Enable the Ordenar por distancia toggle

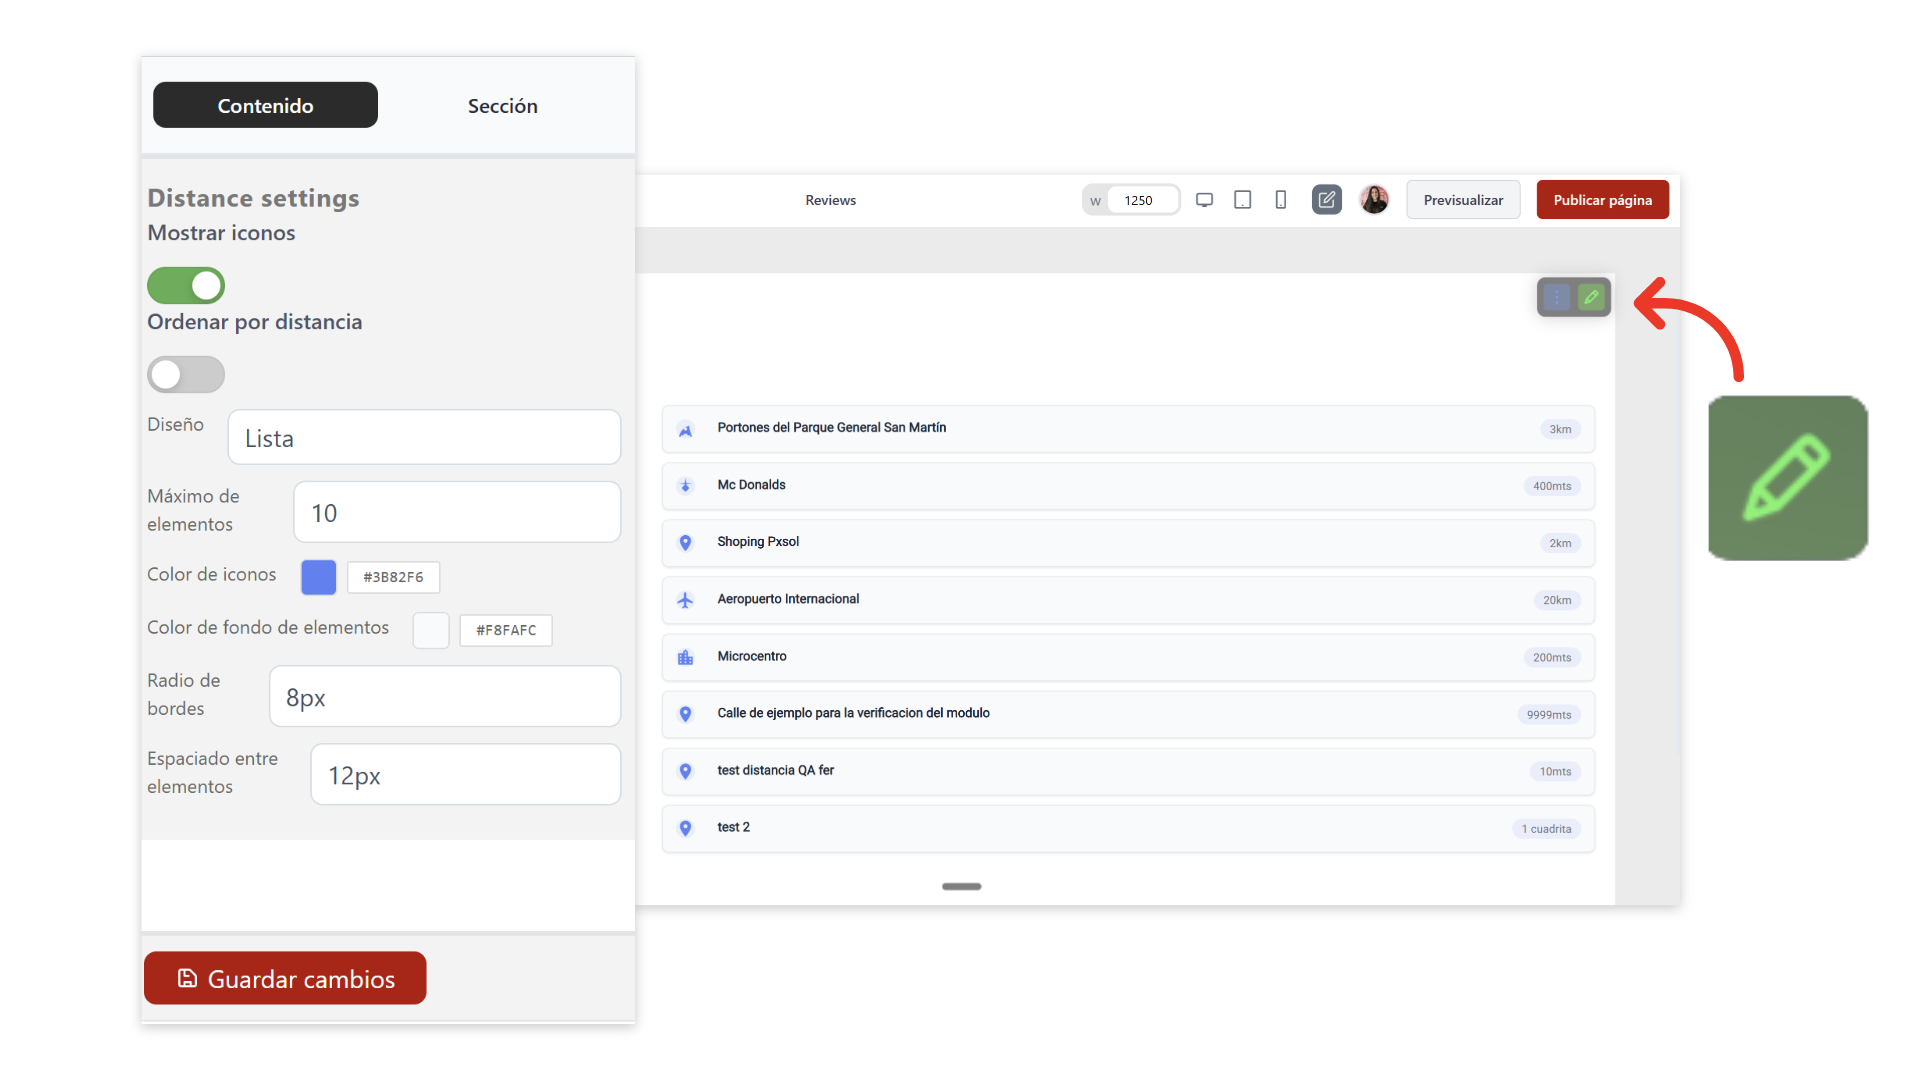[186, 375]
